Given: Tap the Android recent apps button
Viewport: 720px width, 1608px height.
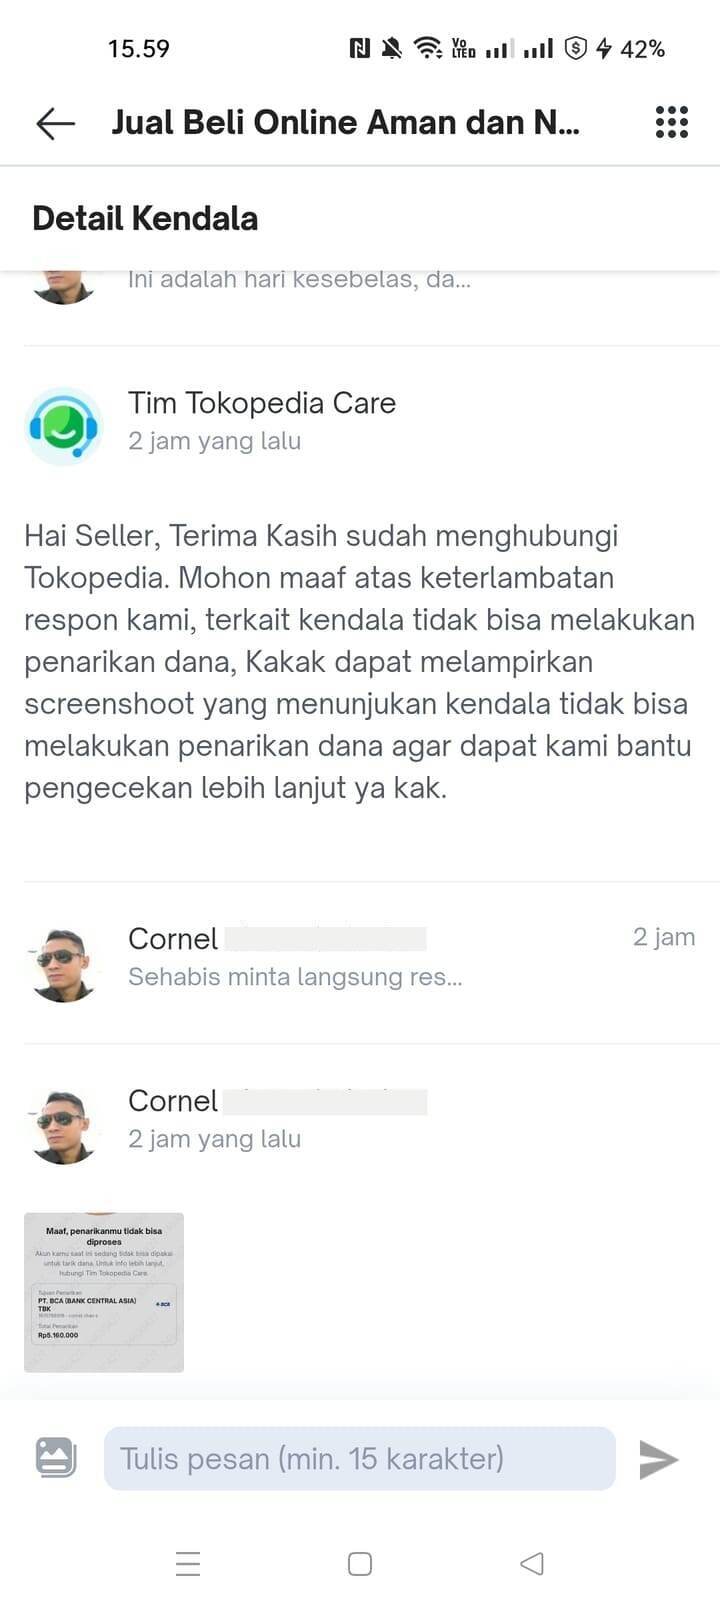Looking at the screenshot, I should (x=188, y=1563).
